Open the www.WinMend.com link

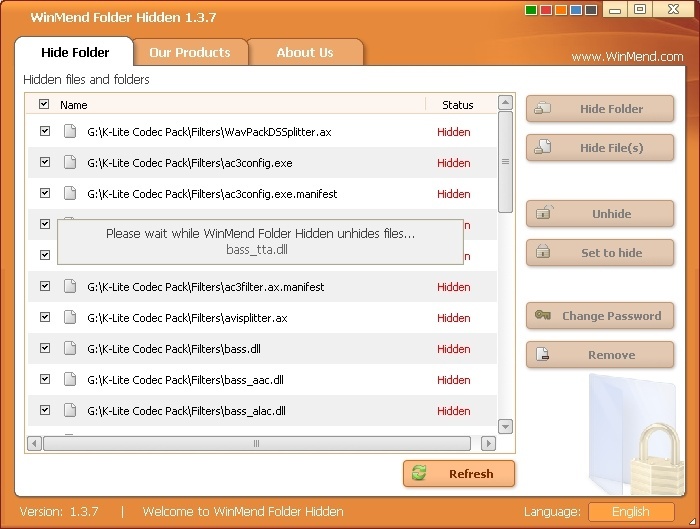[x=627, y=57]
